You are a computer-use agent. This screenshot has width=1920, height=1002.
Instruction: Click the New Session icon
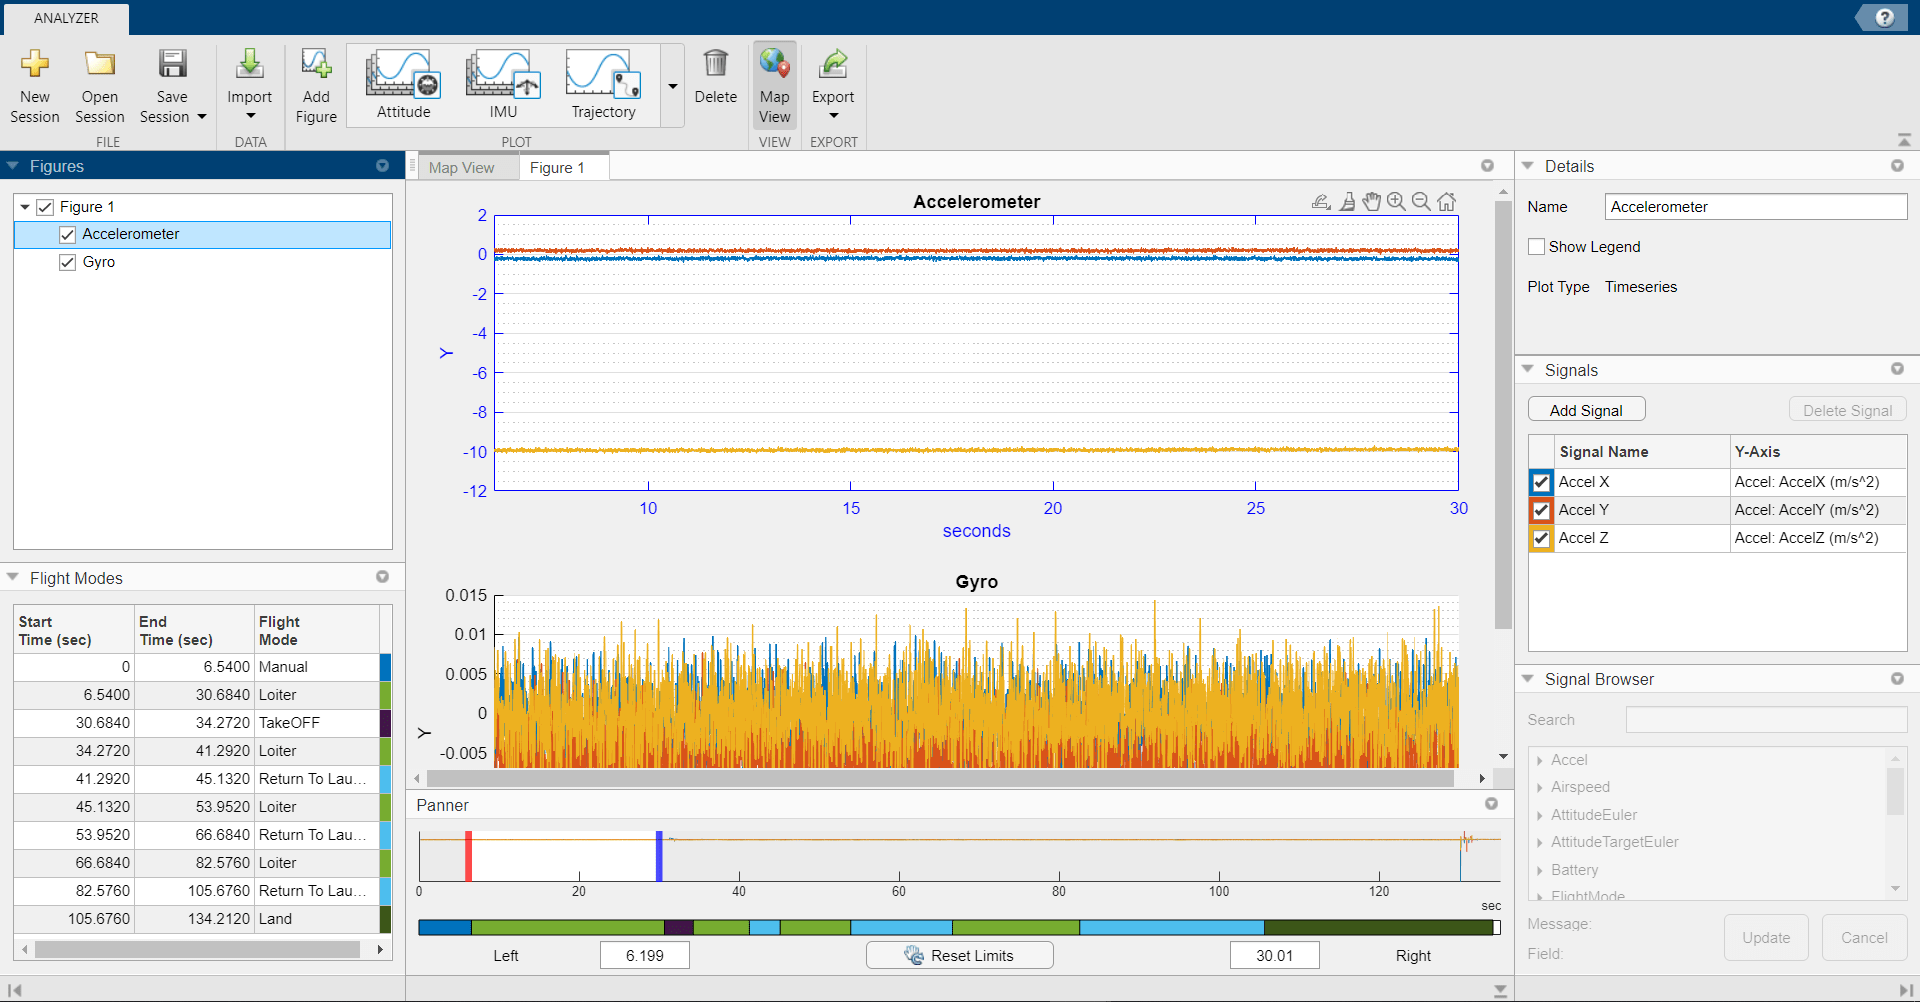[35, 65]
